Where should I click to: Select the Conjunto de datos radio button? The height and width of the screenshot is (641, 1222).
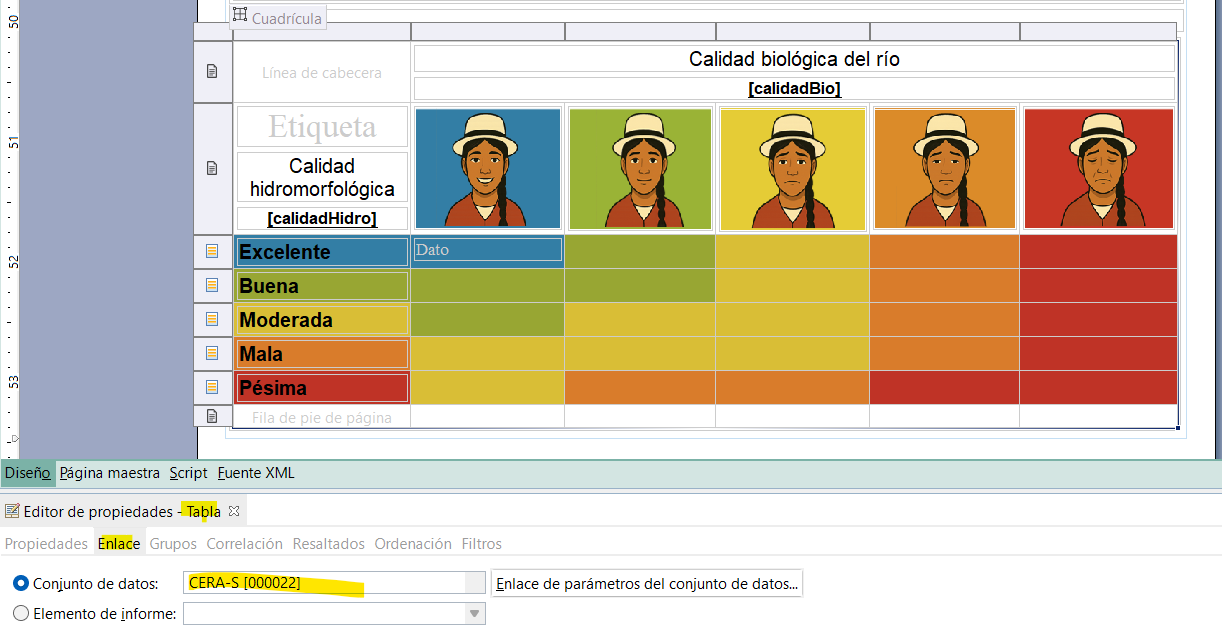21,583
